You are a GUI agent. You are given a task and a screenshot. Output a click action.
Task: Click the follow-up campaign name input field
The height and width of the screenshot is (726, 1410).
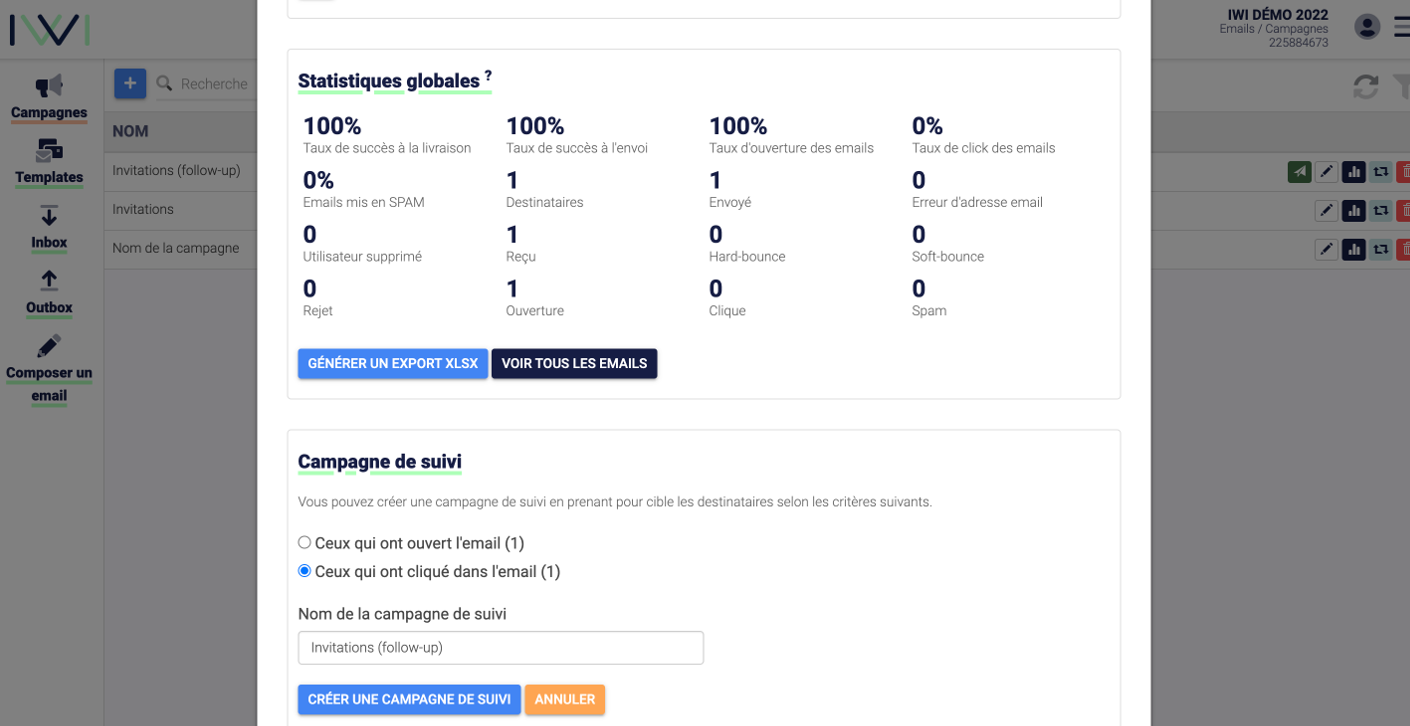[500, 648]
